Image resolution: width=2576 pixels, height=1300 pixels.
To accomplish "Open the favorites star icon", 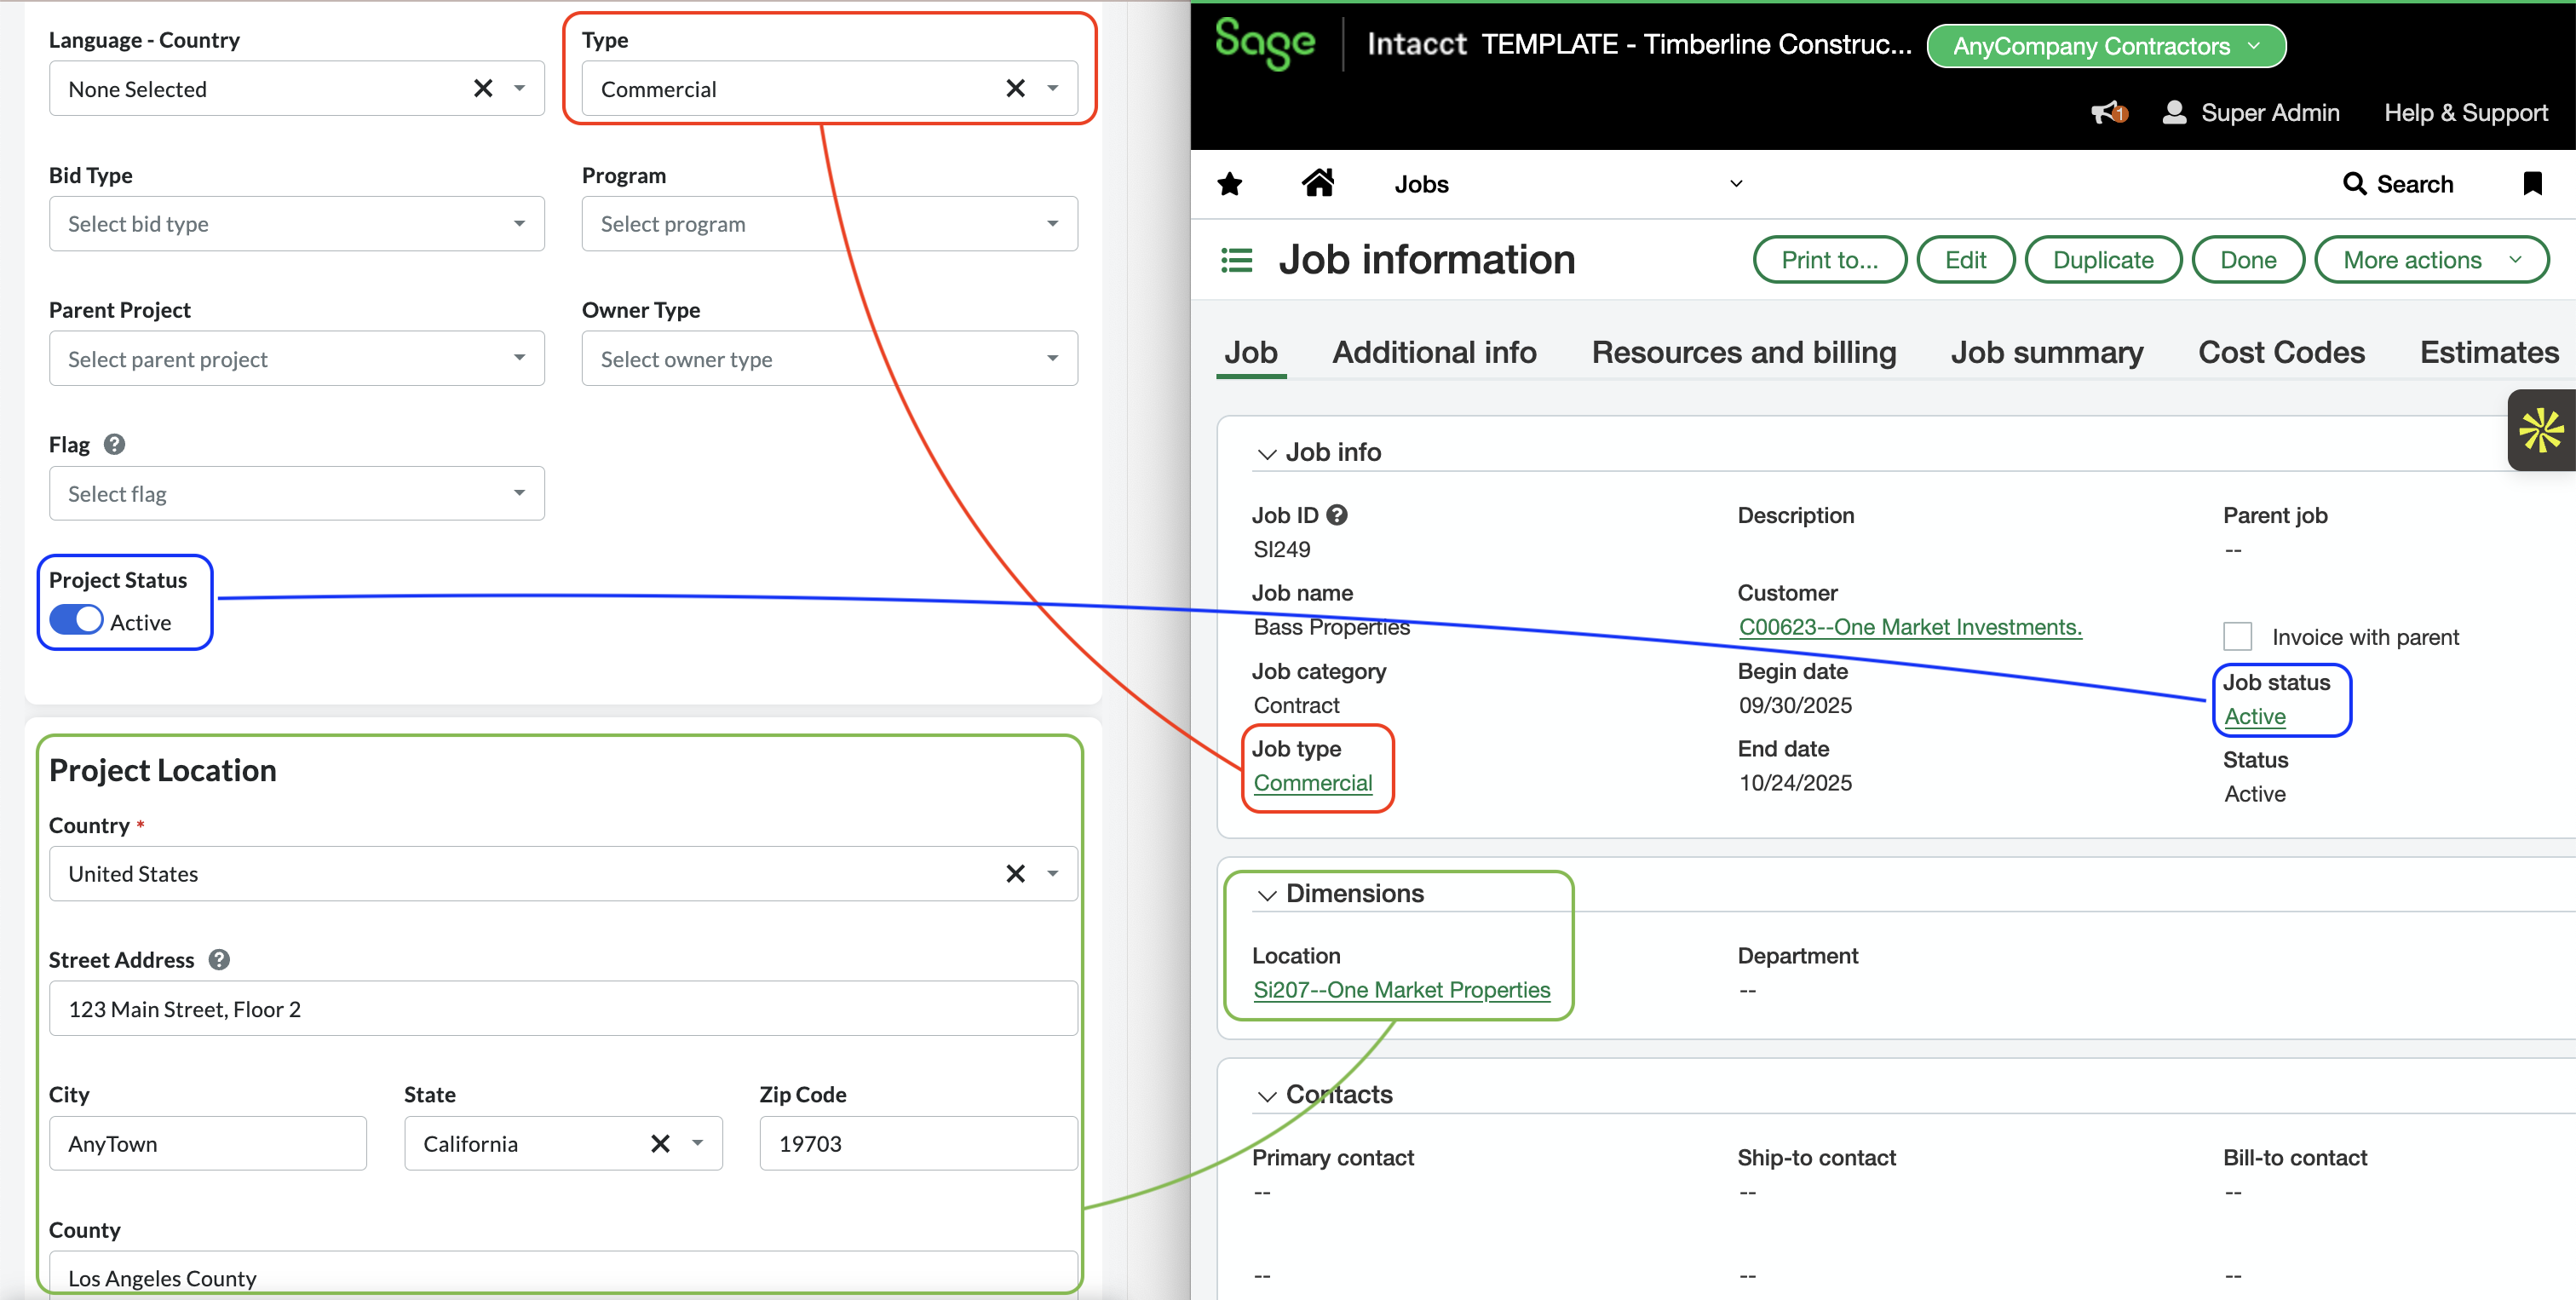I will 1229,184.
